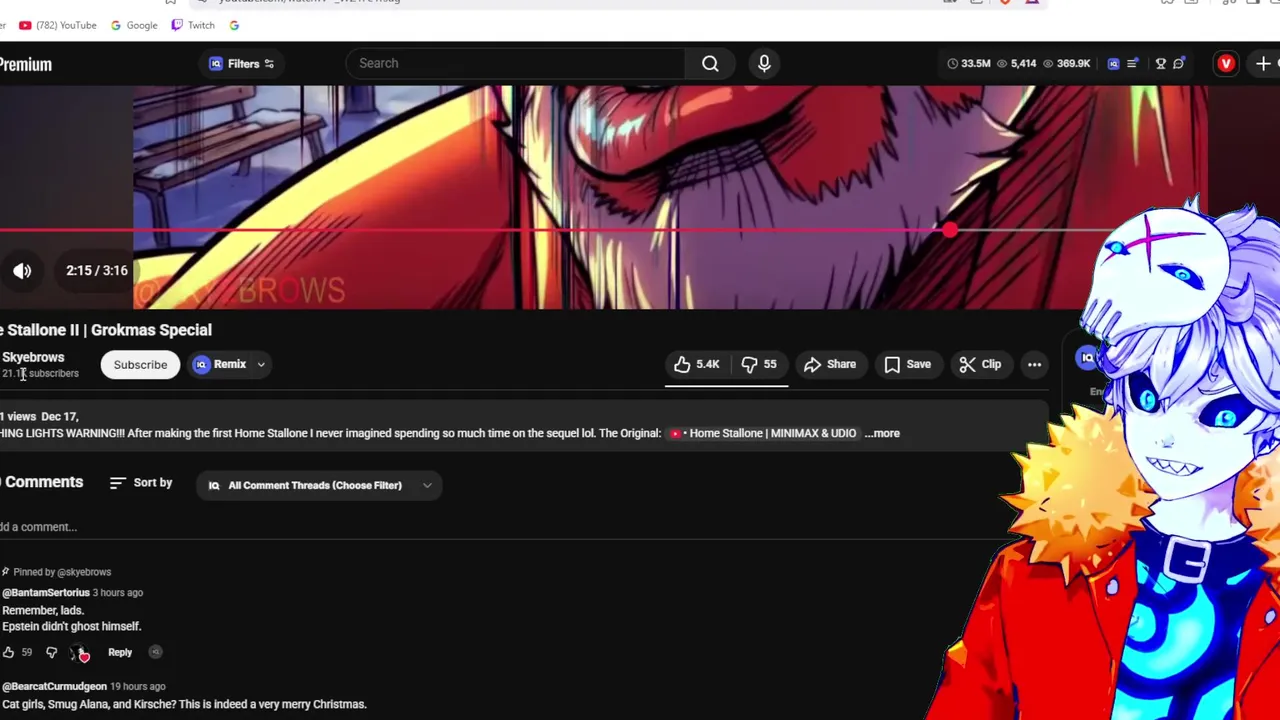Expand the Remix dropdown arrow
1280x720 pixels.
261,365
